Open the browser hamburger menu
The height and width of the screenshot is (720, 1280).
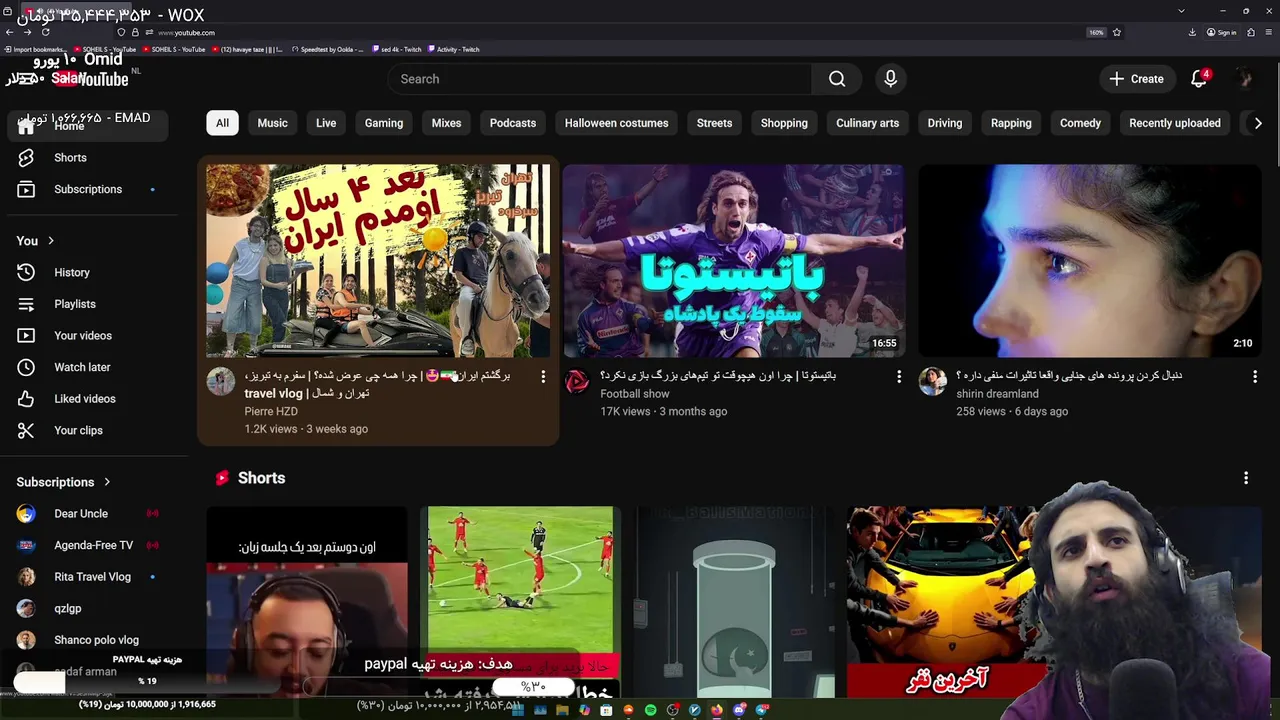(x=1270, y=32)
